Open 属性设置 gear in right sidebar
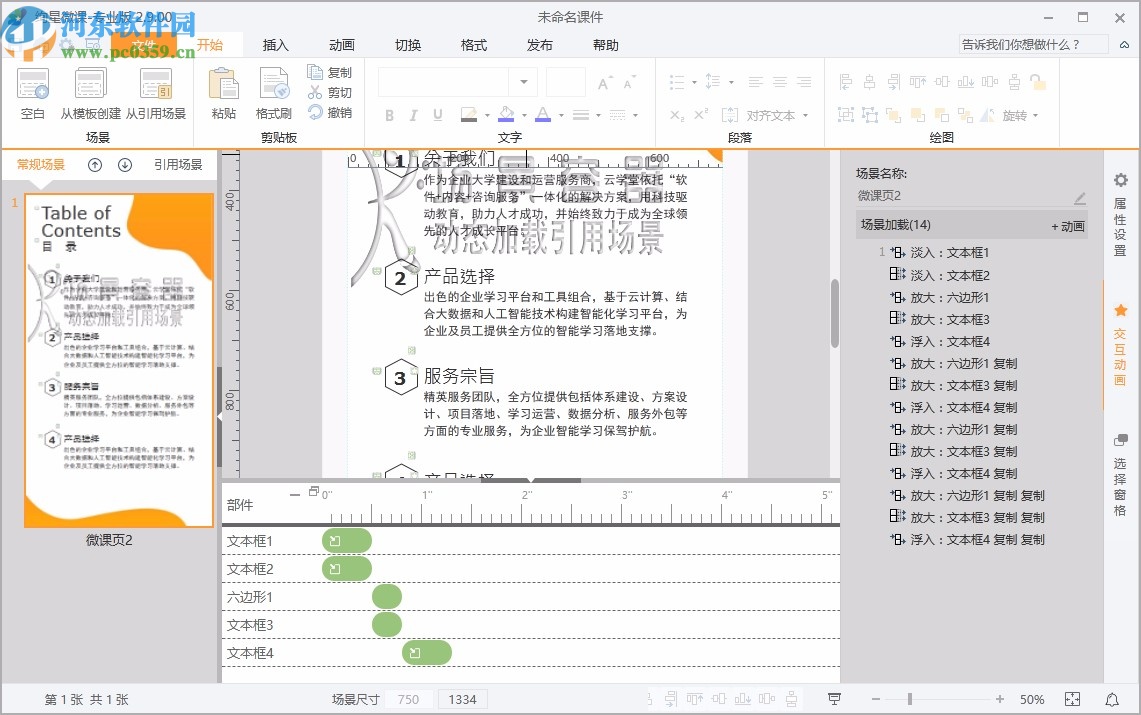 point(1121,181)
